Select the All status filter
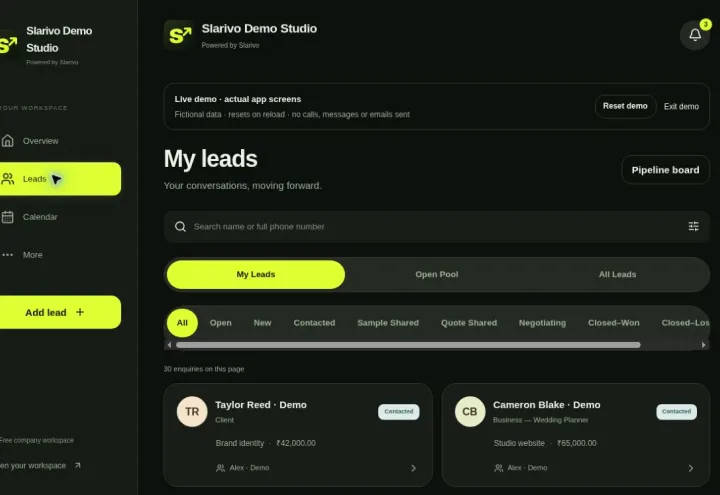The height and width of the screenshot is (495, 720). pyautogui.click(x=182, y=323)
